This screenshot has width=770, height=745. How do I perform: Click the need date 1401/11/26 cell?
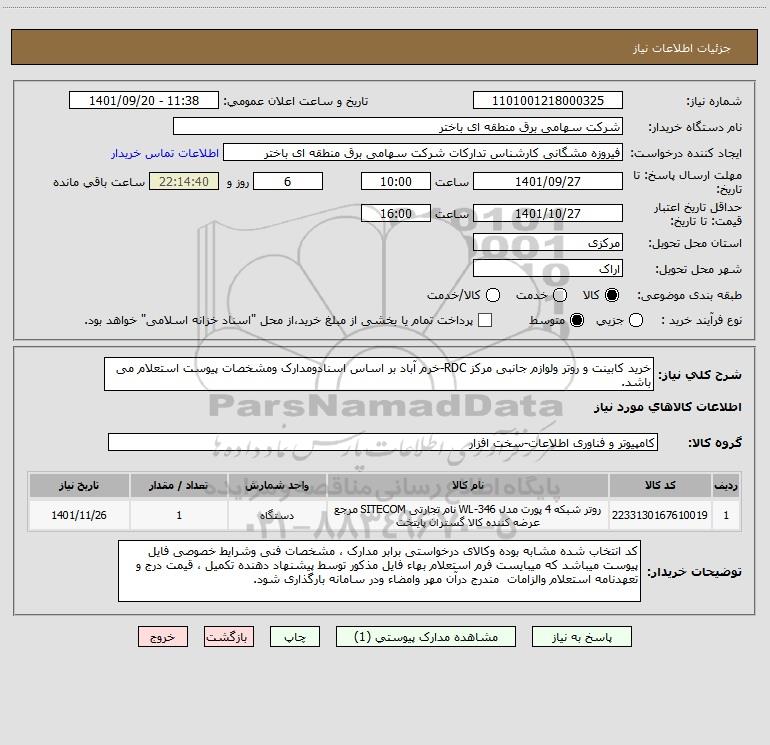click(x=79, y=515)
